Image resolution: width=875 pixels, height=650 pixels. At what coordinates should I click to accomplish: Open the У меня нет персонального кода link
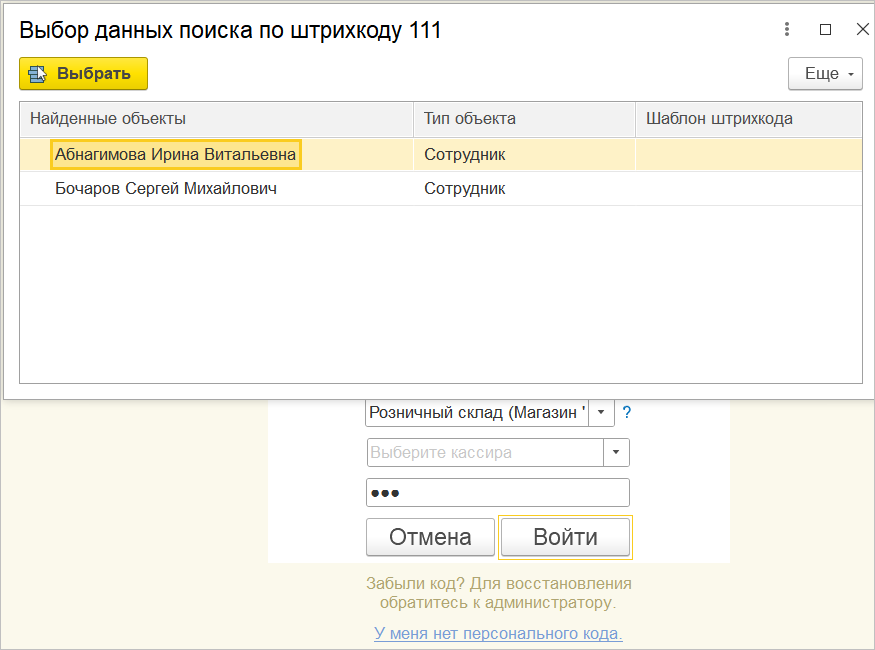[498, 633]
